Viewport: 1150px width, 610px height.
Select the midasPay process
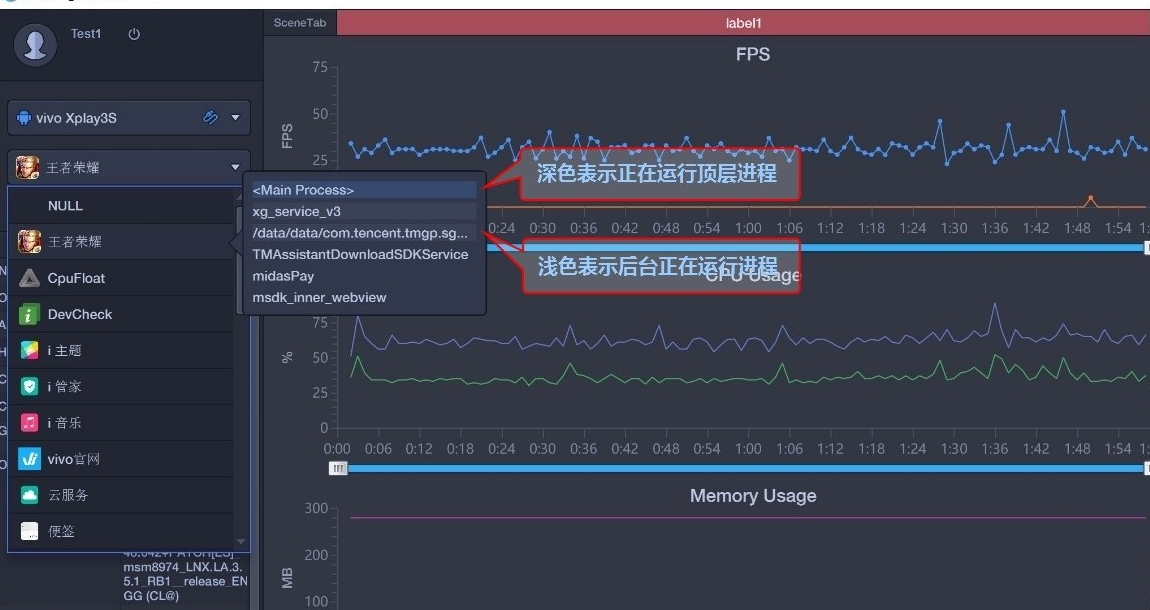pyautogui.click(x=365, y=276)
